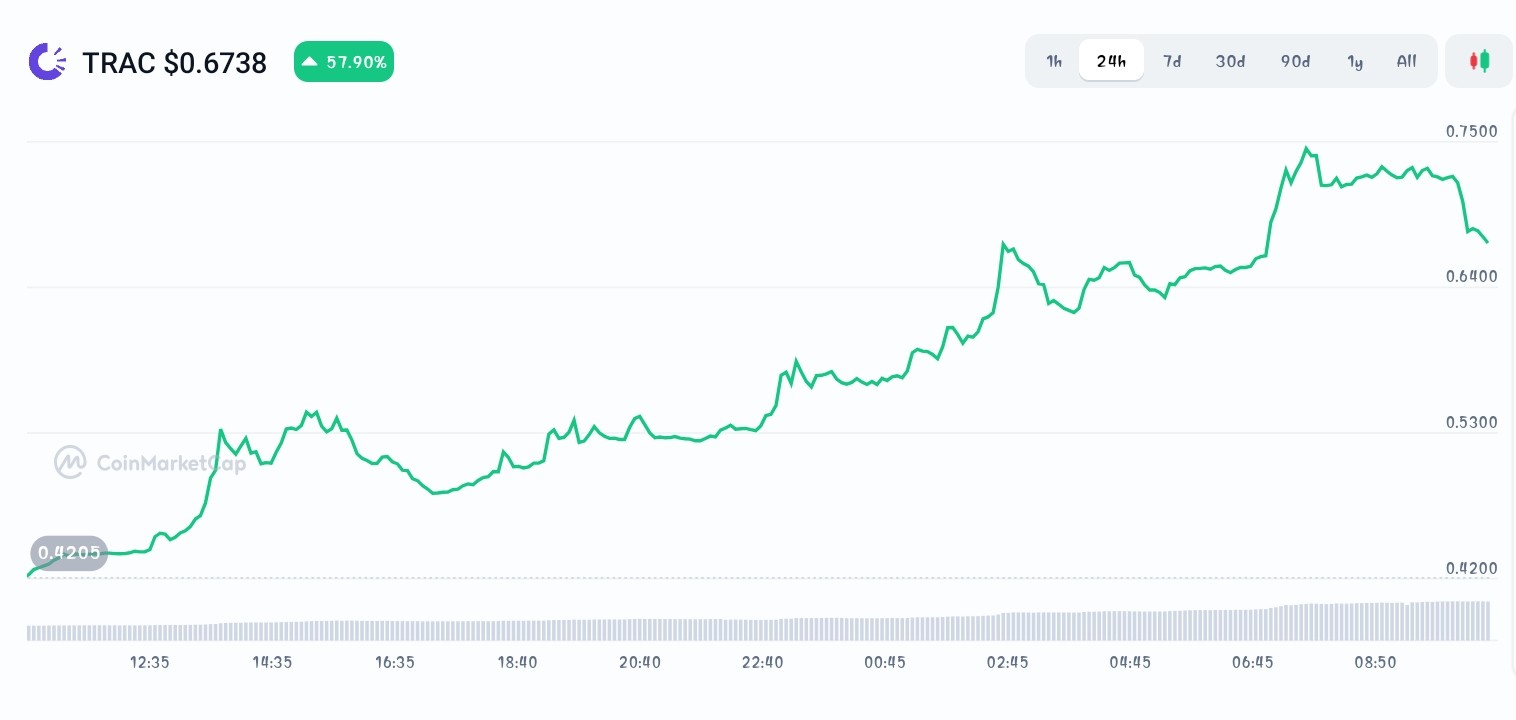Screen dimensions: 1516x720
Task: Click the 0.6400 axis label
Action: (1471, 276)
